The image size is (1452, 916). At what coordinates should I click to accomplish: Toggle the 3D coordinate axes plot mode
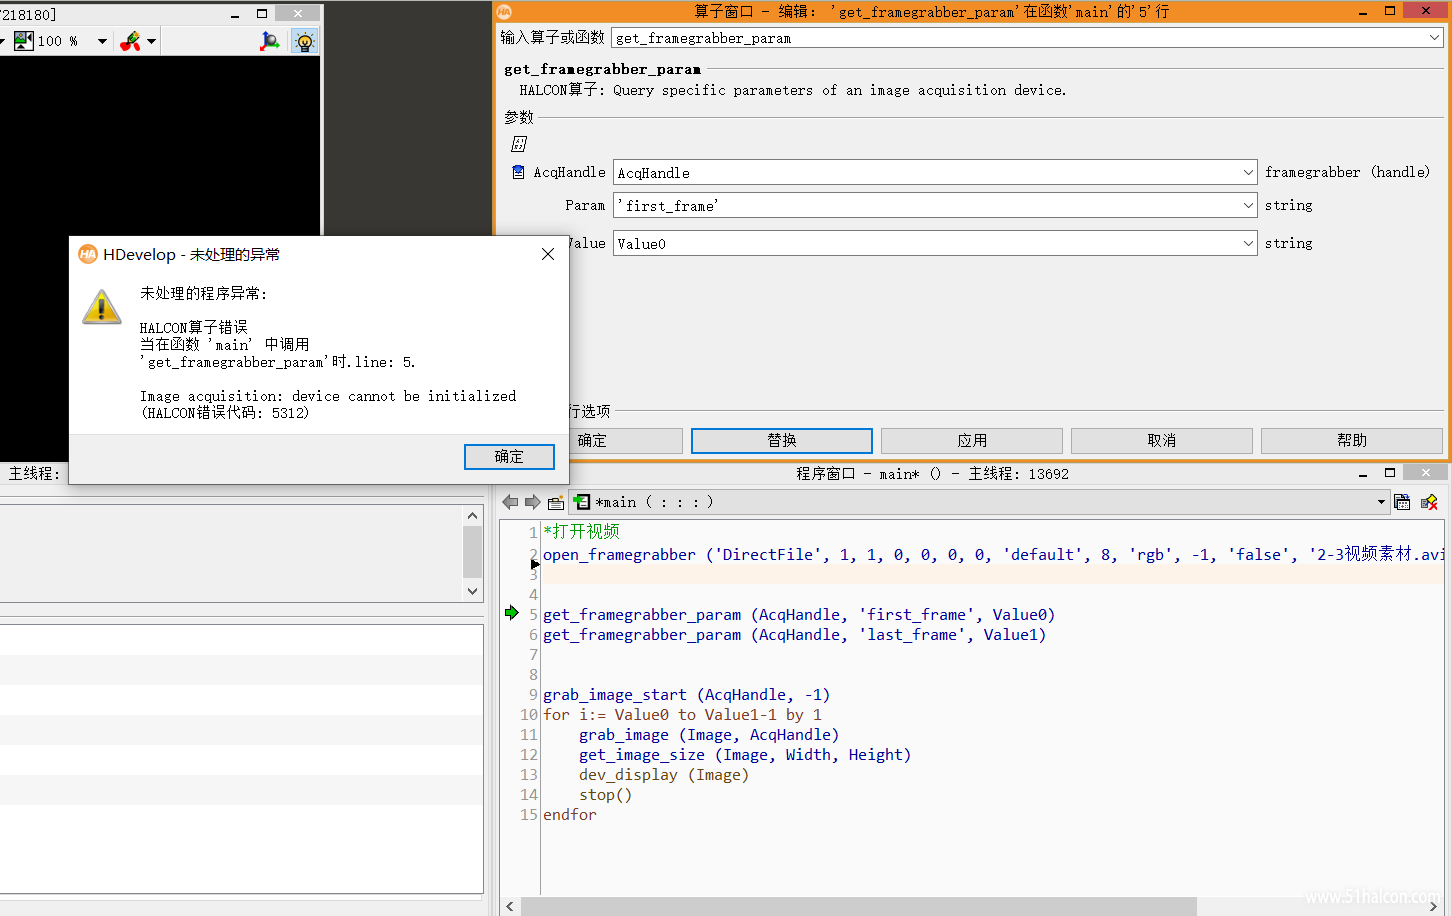point(270,41)
